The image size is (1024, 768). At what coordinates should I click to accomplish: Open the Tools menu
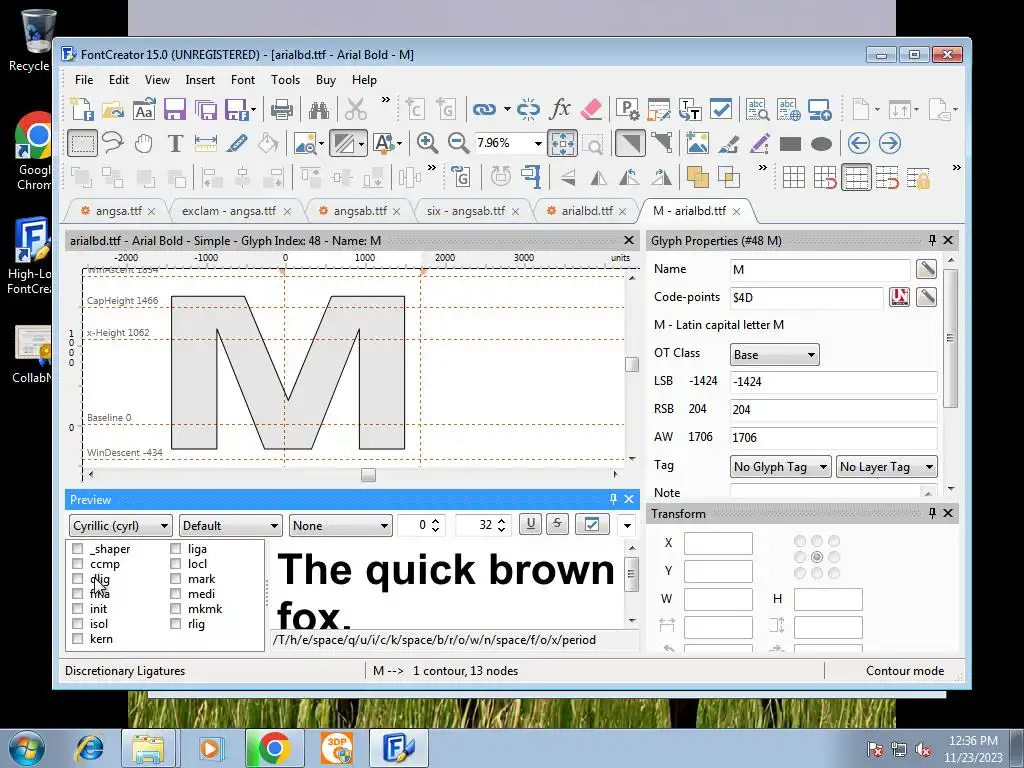tap(285, 80)
